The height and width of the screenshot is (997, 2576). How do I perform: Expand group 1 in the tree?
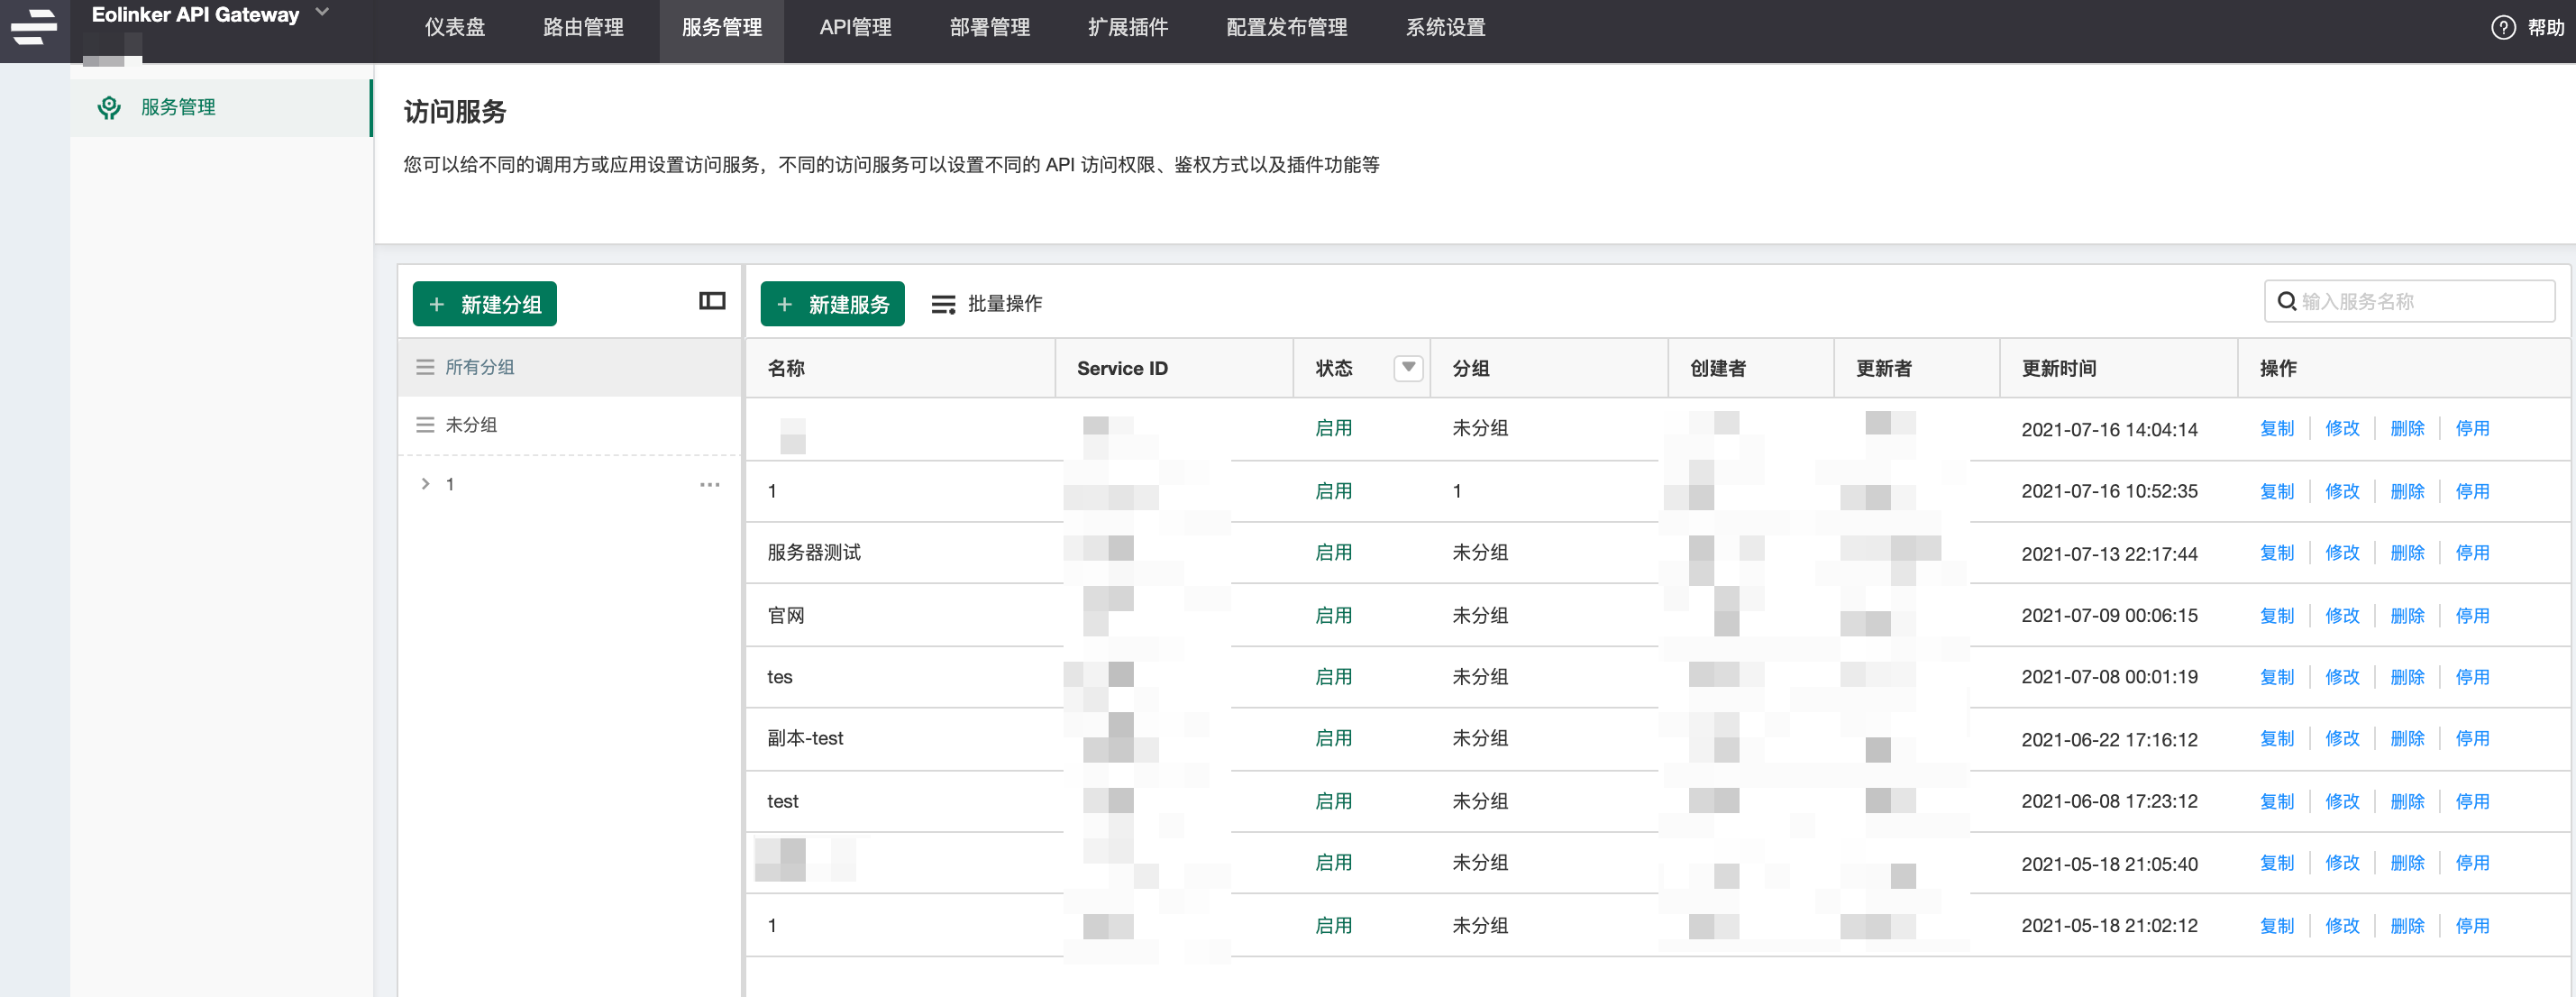[425, 484]
